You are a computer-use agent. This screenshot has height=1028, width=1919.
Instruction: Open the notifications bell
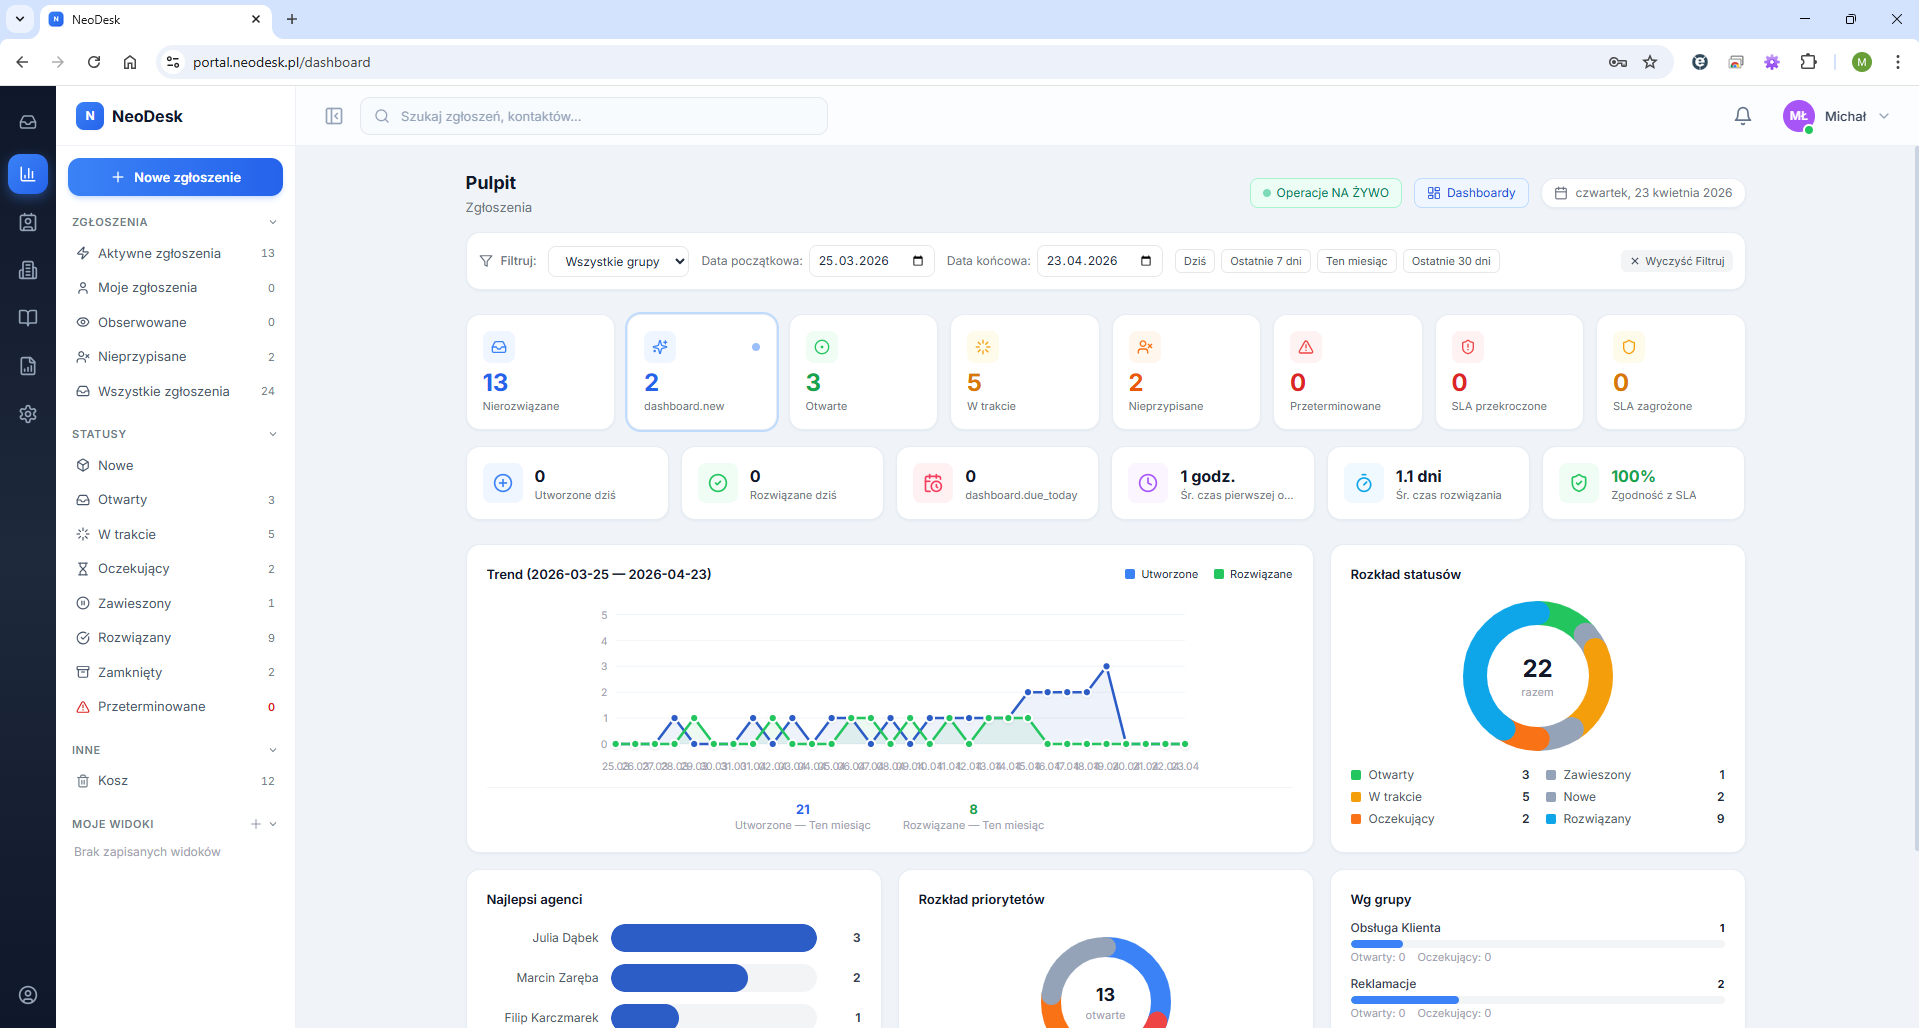tap(1742, 116)
